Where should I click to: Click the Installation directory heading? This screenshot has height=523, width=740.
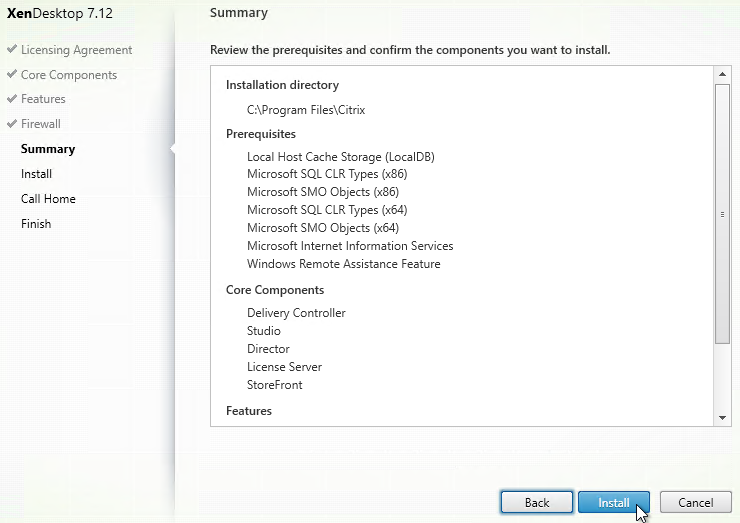(x=282, y=85)
